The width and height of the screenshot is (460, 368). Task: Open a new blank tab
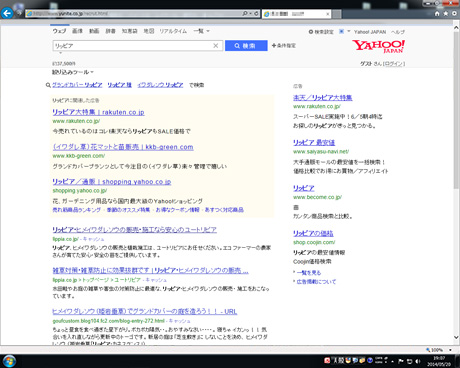pos(337,14)
